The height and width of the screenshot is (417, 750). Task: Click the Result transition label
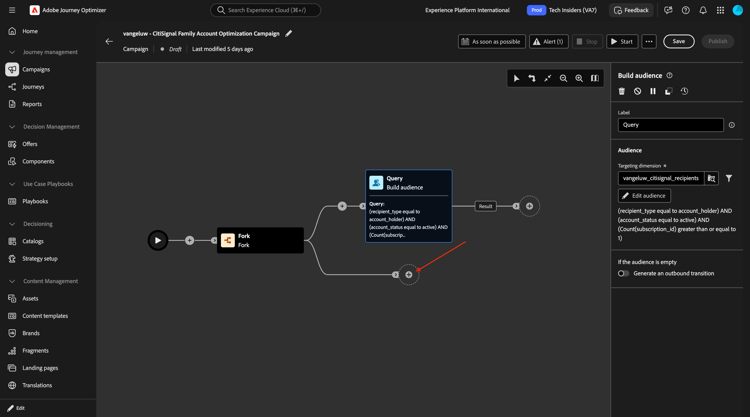pos(485,206)
